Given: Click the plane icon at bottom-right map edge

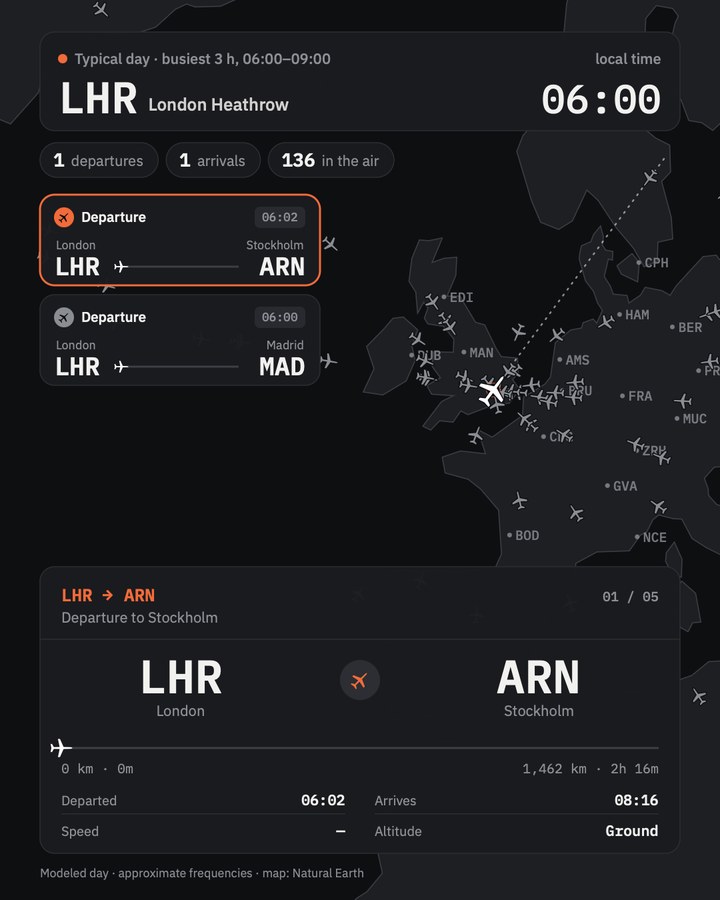Looking at the screenshot, I should 699,696.
